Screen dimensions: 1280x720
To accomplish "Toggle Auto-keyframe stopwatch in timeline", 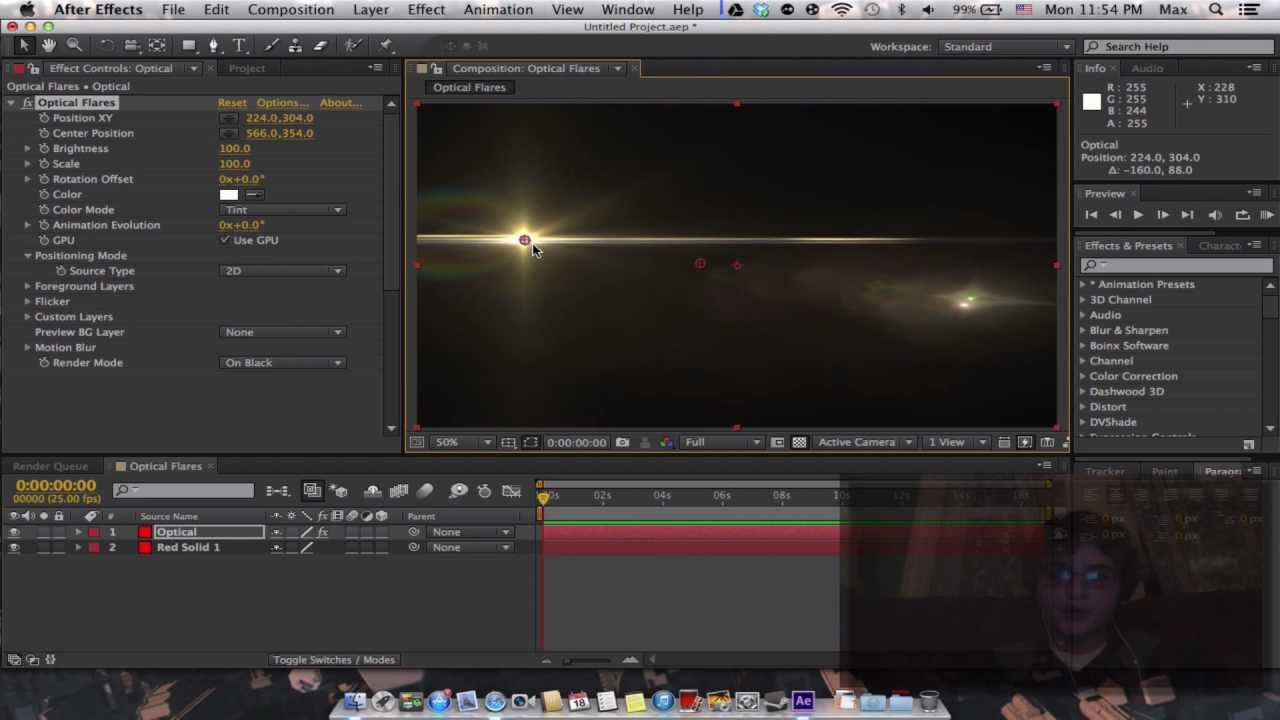I will coord(484,490).
